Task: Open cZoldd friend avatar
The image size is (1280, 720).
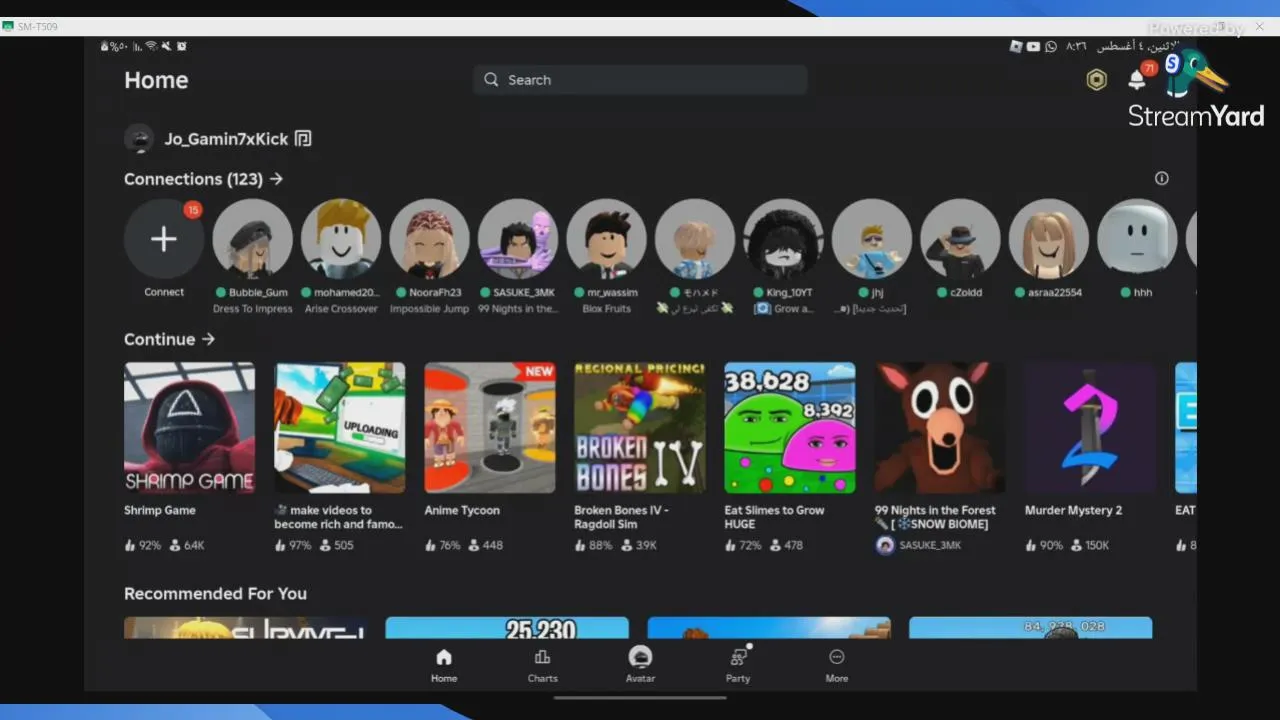Action: (x=960, y=239)
